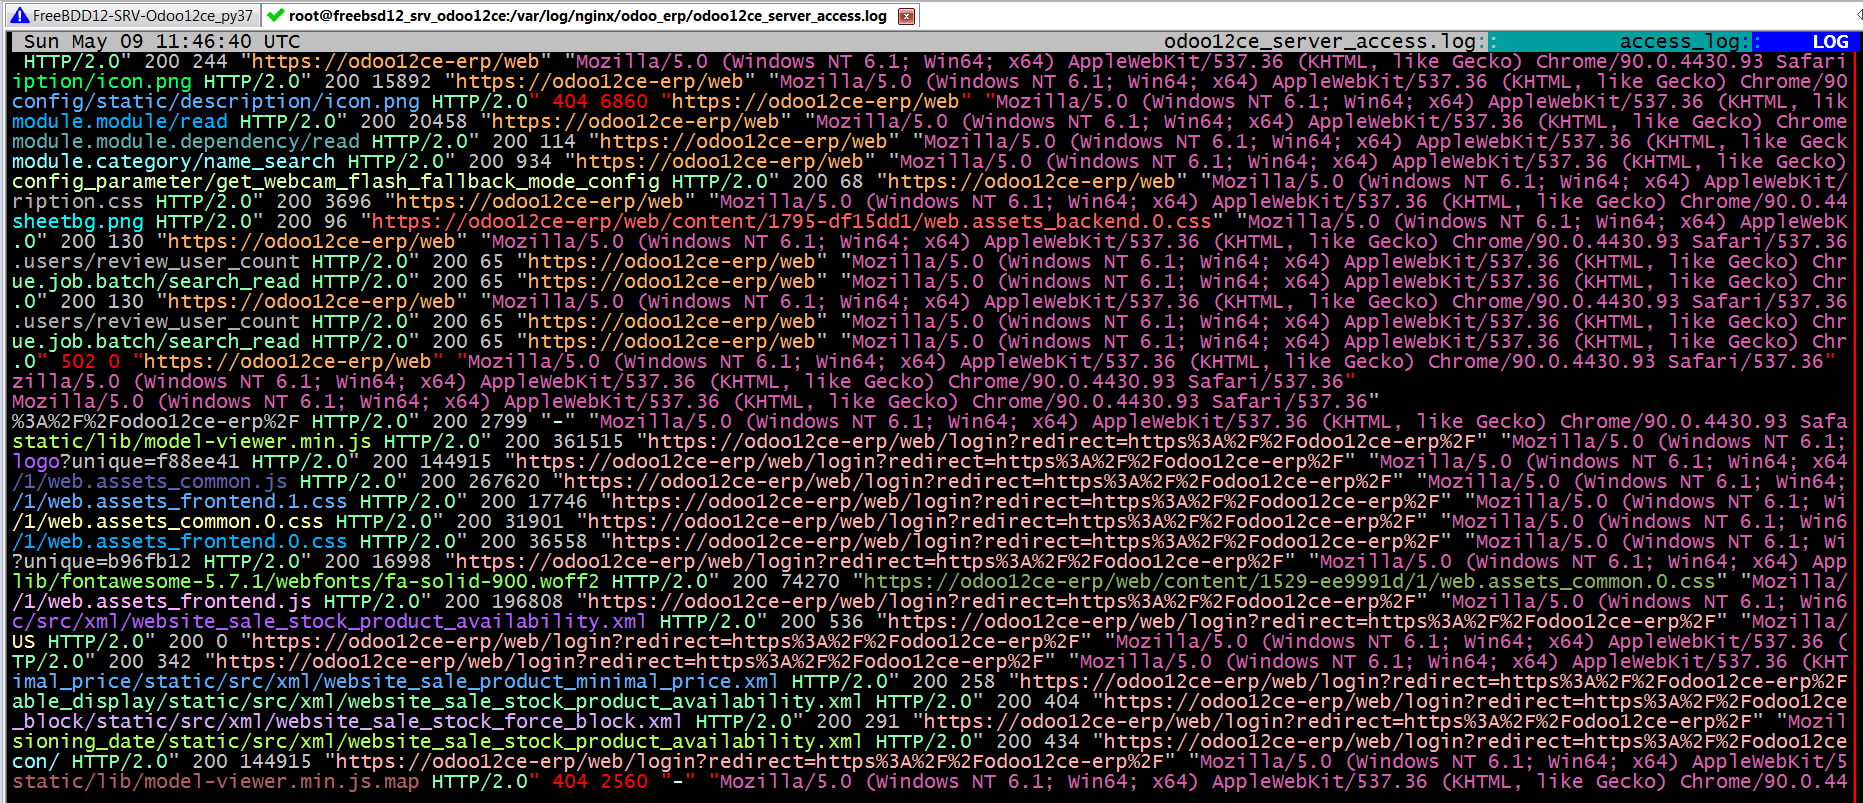Click the '/1/web.assets_frontend.js' entry
The height and width of the screenshot is (803, 1863).
(161, 601)
